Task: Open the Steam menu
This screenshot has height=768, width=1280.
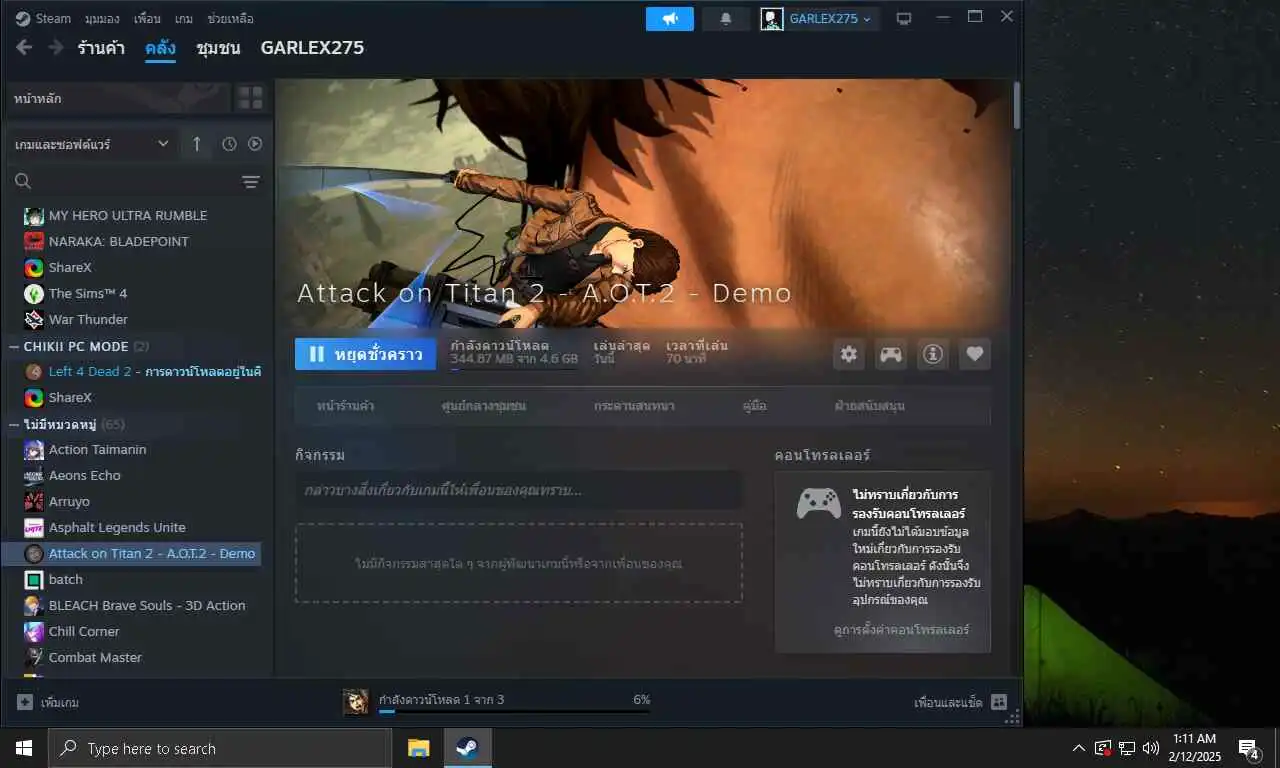Action: 53,18
